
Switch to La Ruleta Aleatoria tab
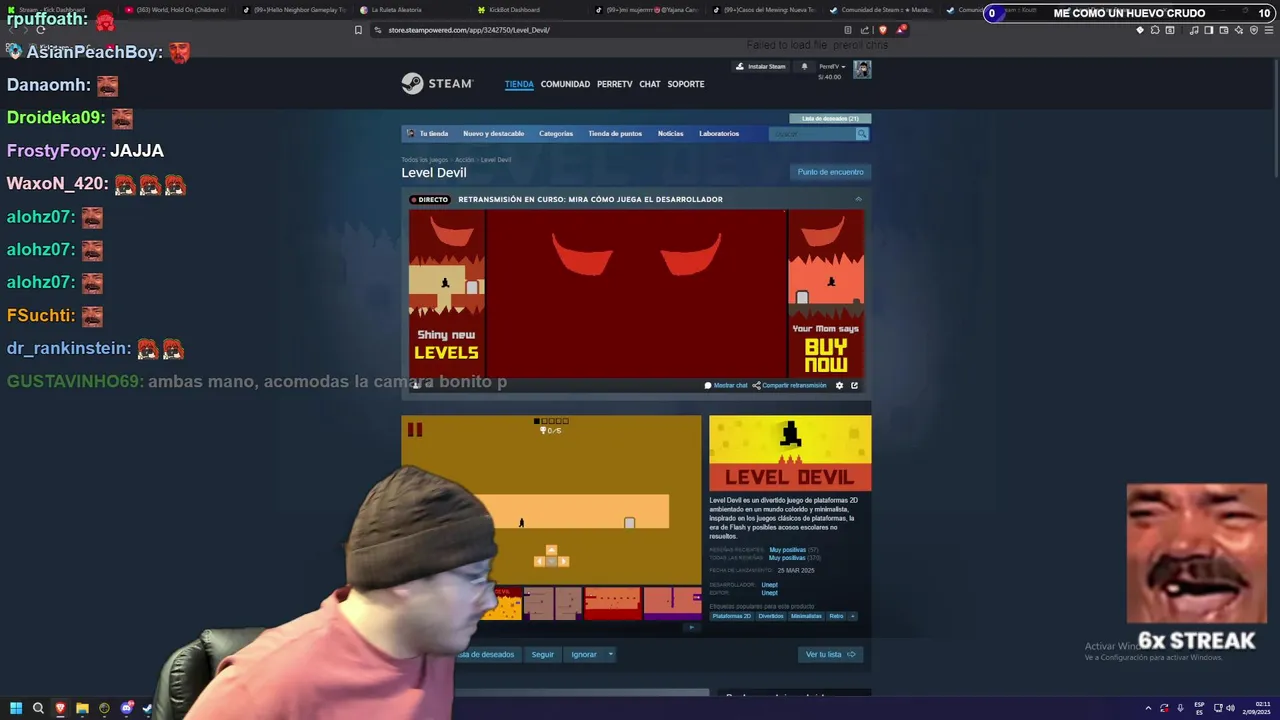coord(396,10)
